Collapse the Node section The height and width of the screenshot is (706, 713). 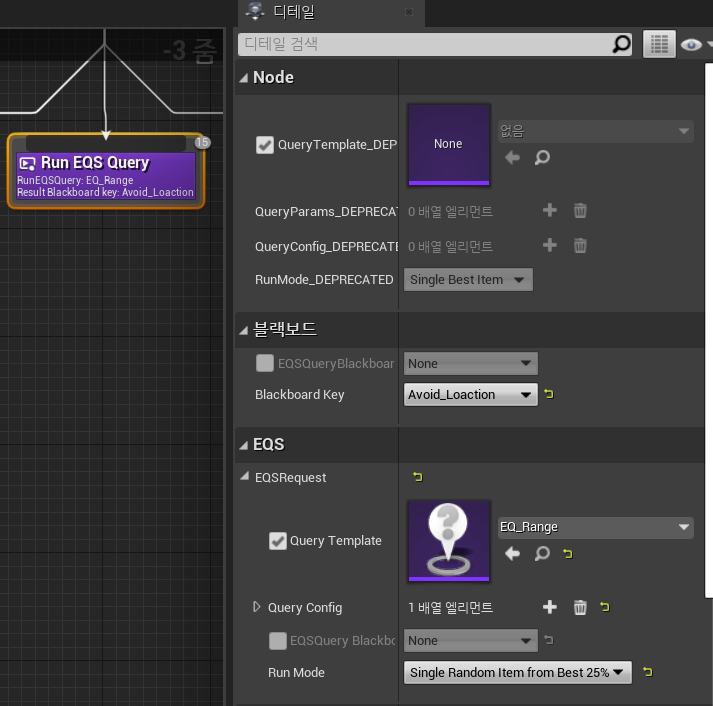click(x=244, y=78)
